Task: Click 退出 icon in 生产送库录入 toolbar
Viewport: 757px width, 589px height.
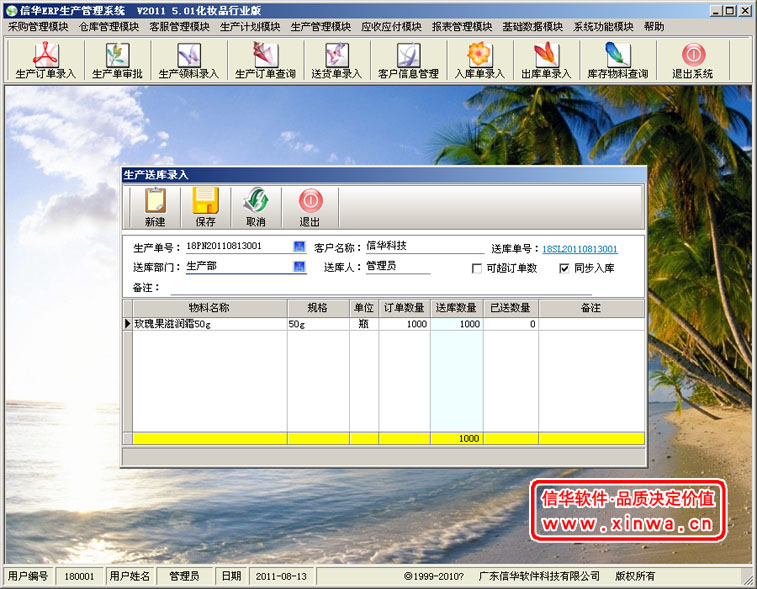Action: [310, 207]
